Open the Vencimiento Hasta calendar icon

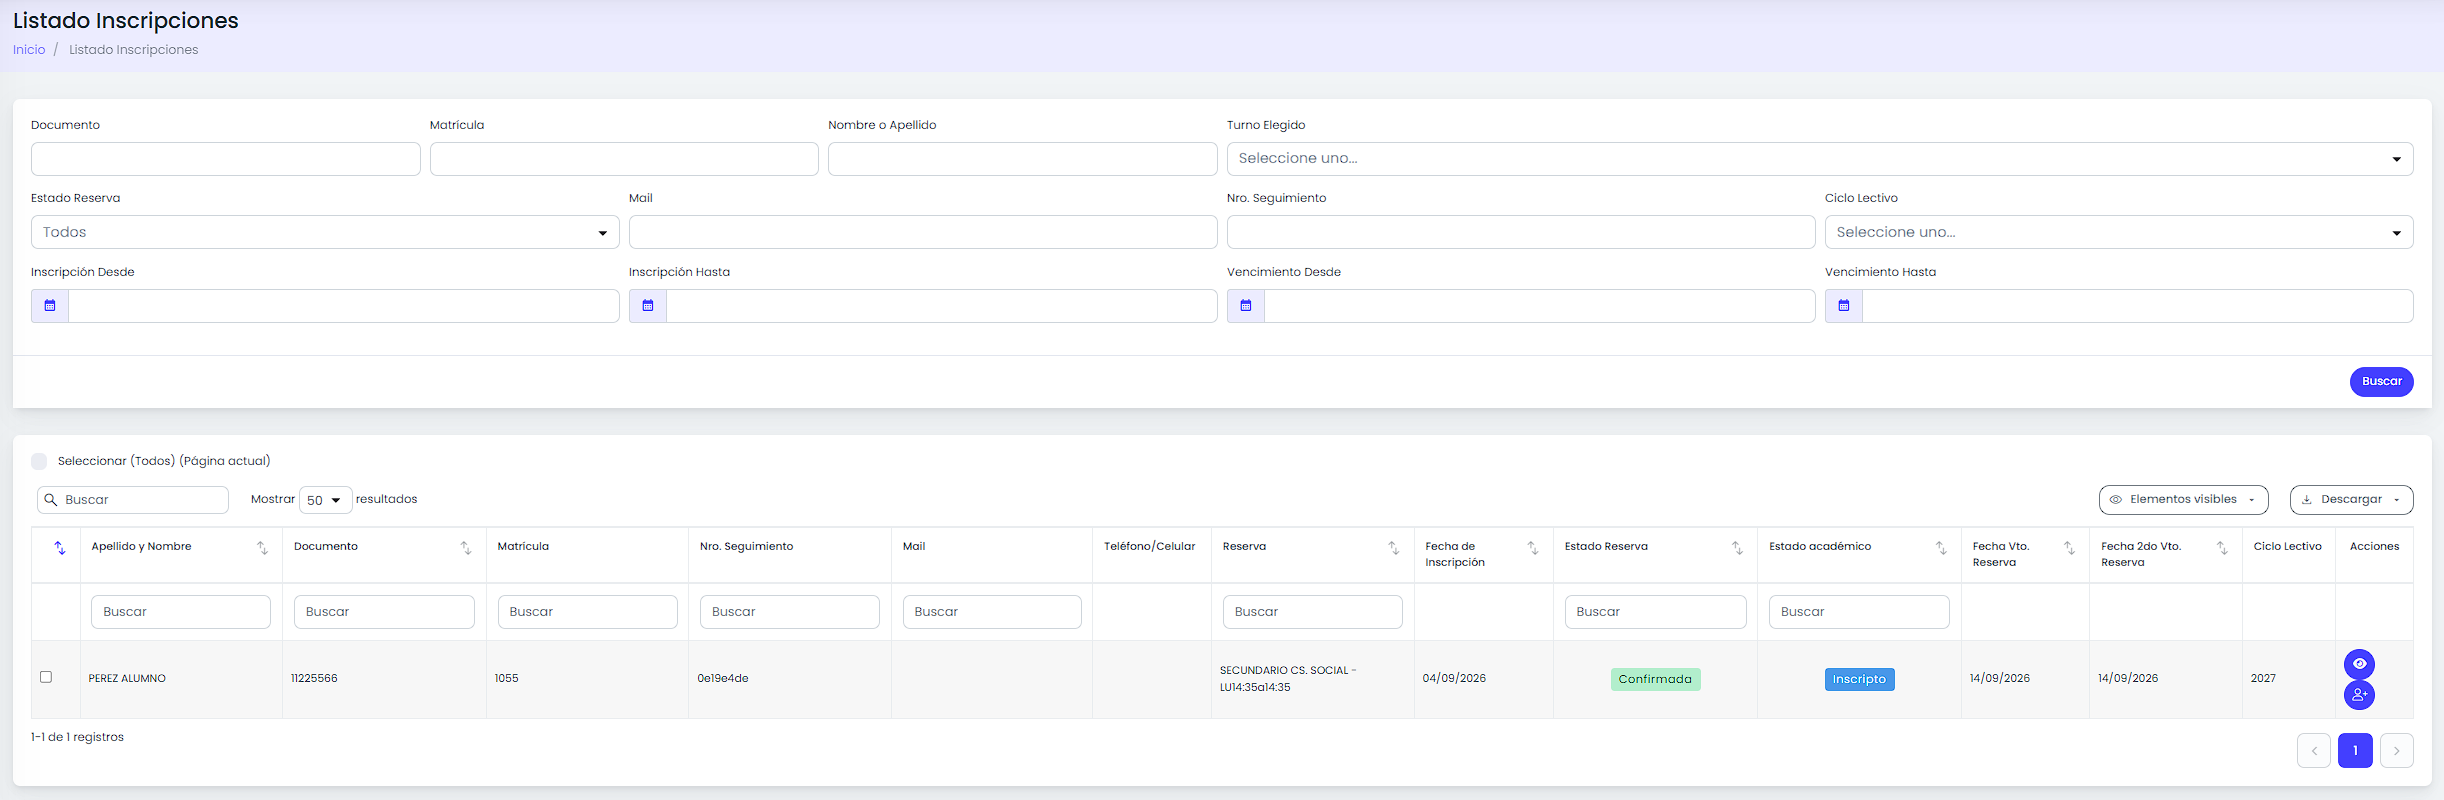pyautogui.click(x=1844, y=306)
